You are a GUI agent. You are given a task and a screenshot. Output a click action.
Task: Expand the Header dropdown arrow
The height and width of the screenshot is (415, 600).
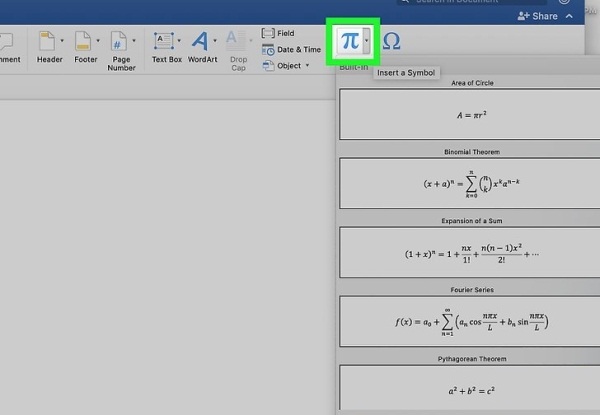64,42
